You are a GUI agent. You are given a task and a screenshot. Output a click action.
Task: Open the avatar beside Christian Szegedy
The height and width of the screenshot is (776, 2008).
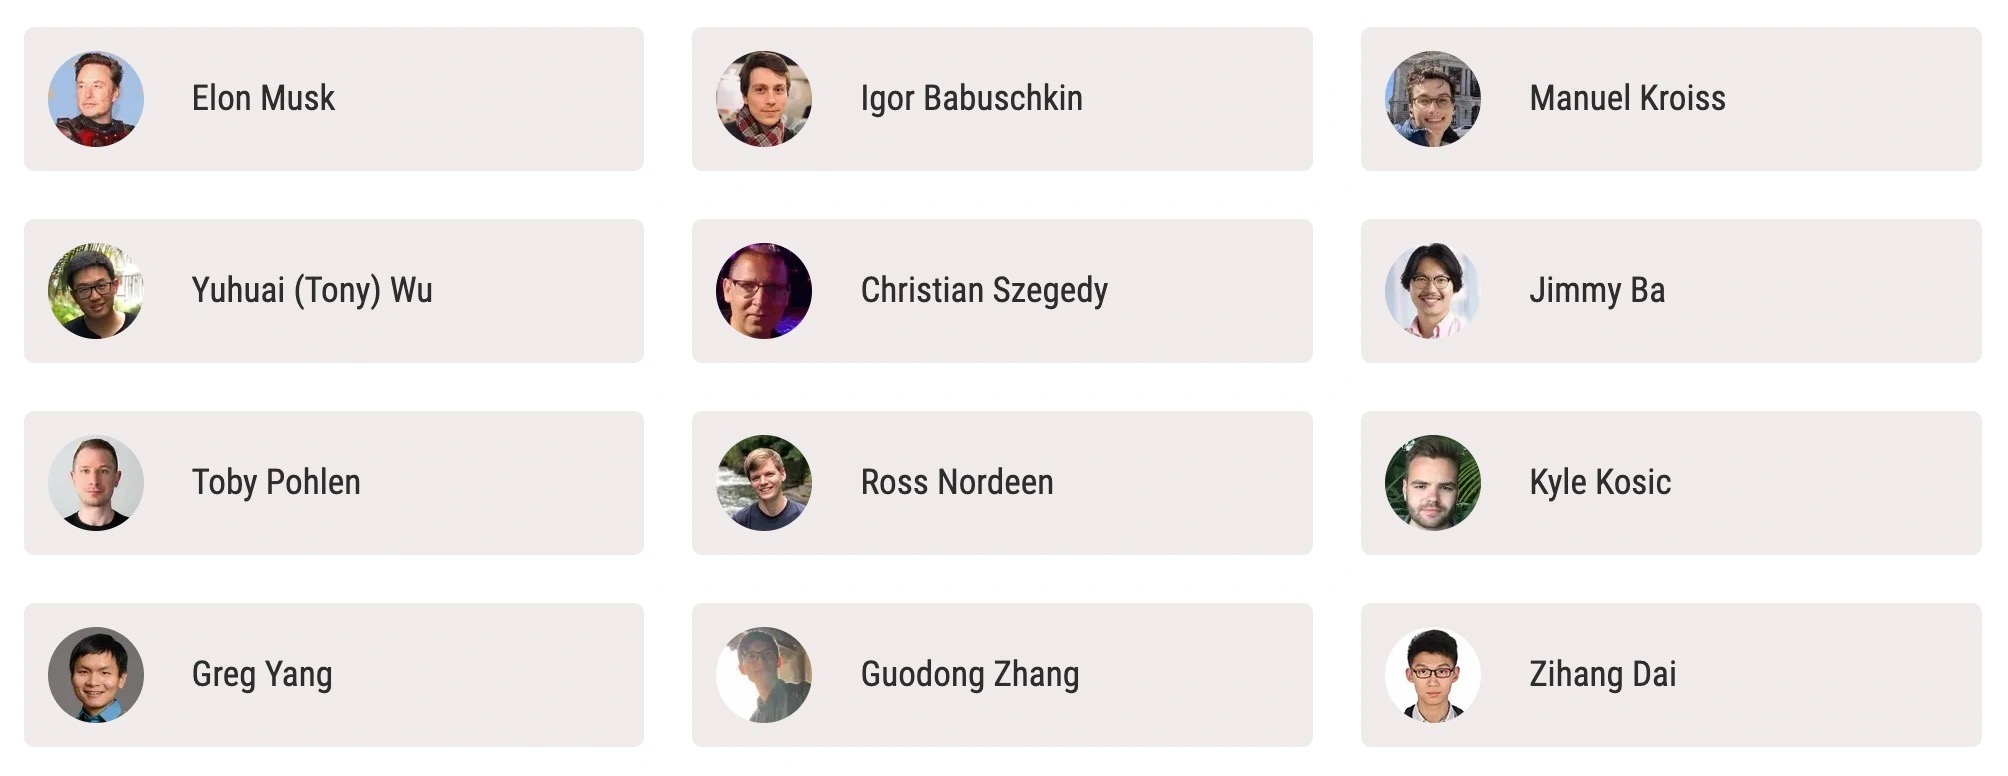click(x=764, y=291)
